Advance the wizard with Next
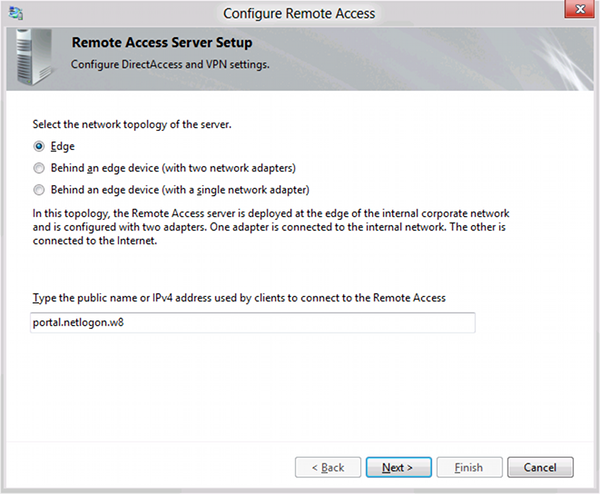The height and width of the screenshot is (494, 600). coord(399,467)
